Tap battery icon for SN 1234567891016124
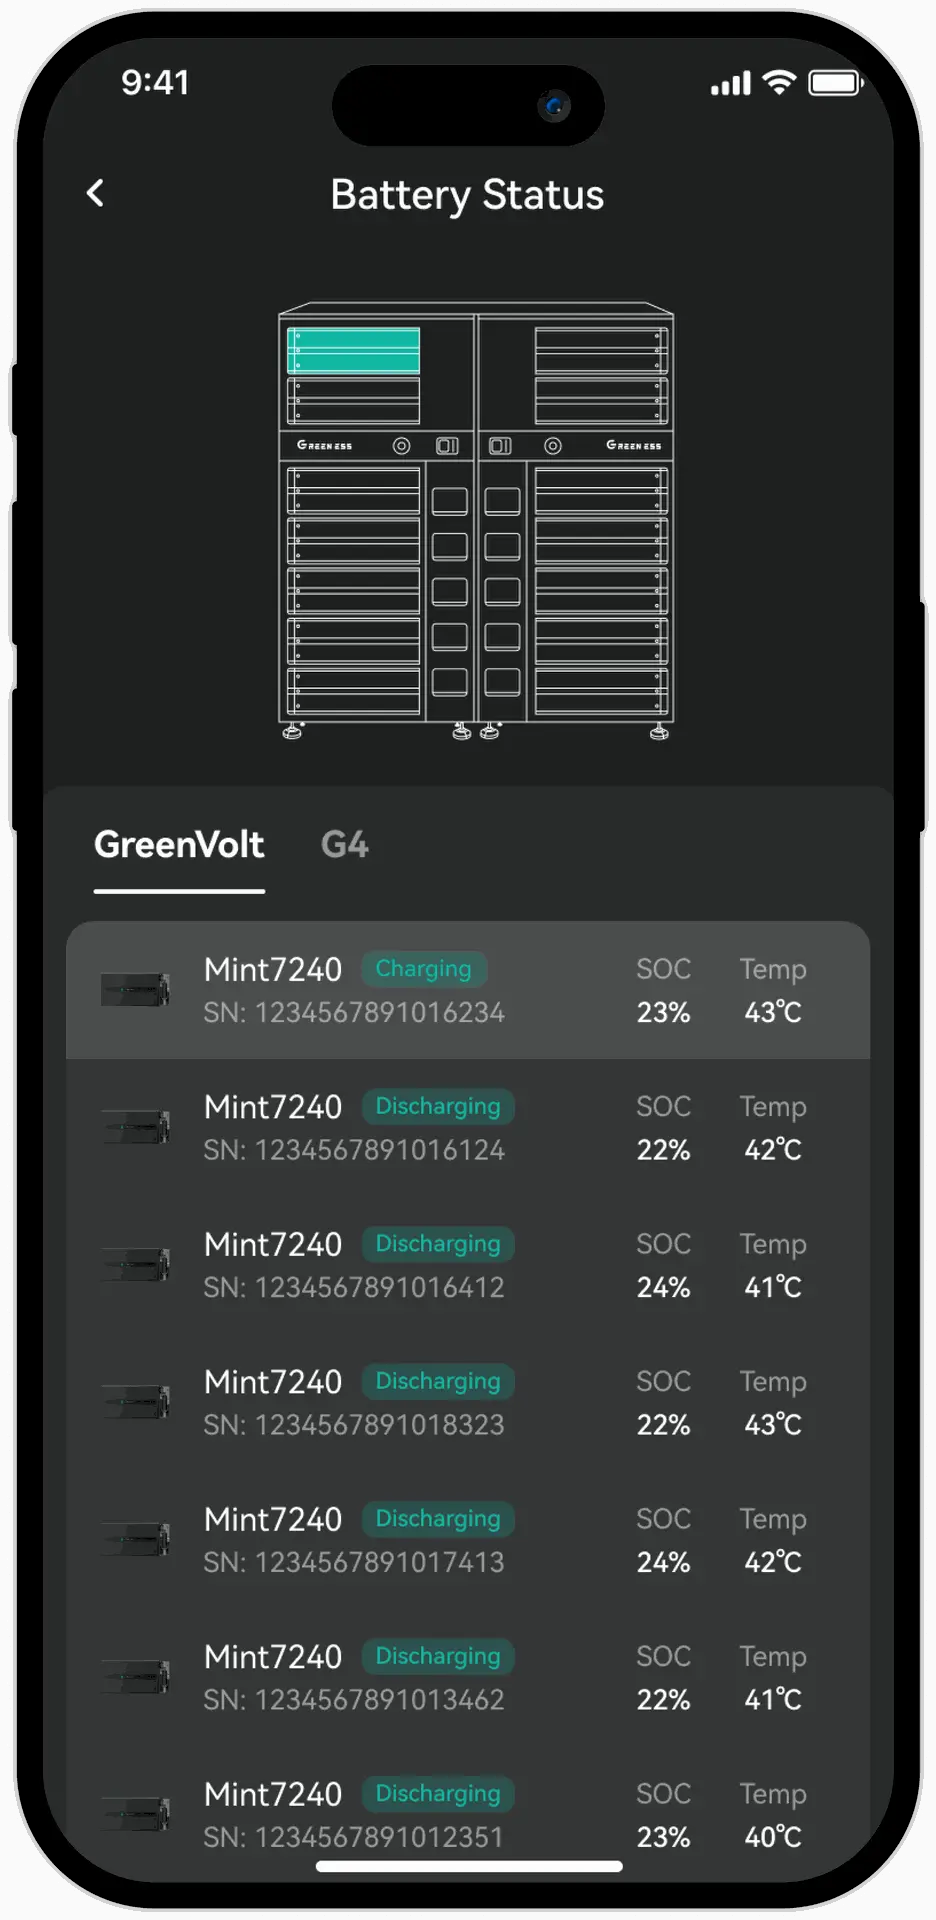The image size is (936, 1920). 135,1127
